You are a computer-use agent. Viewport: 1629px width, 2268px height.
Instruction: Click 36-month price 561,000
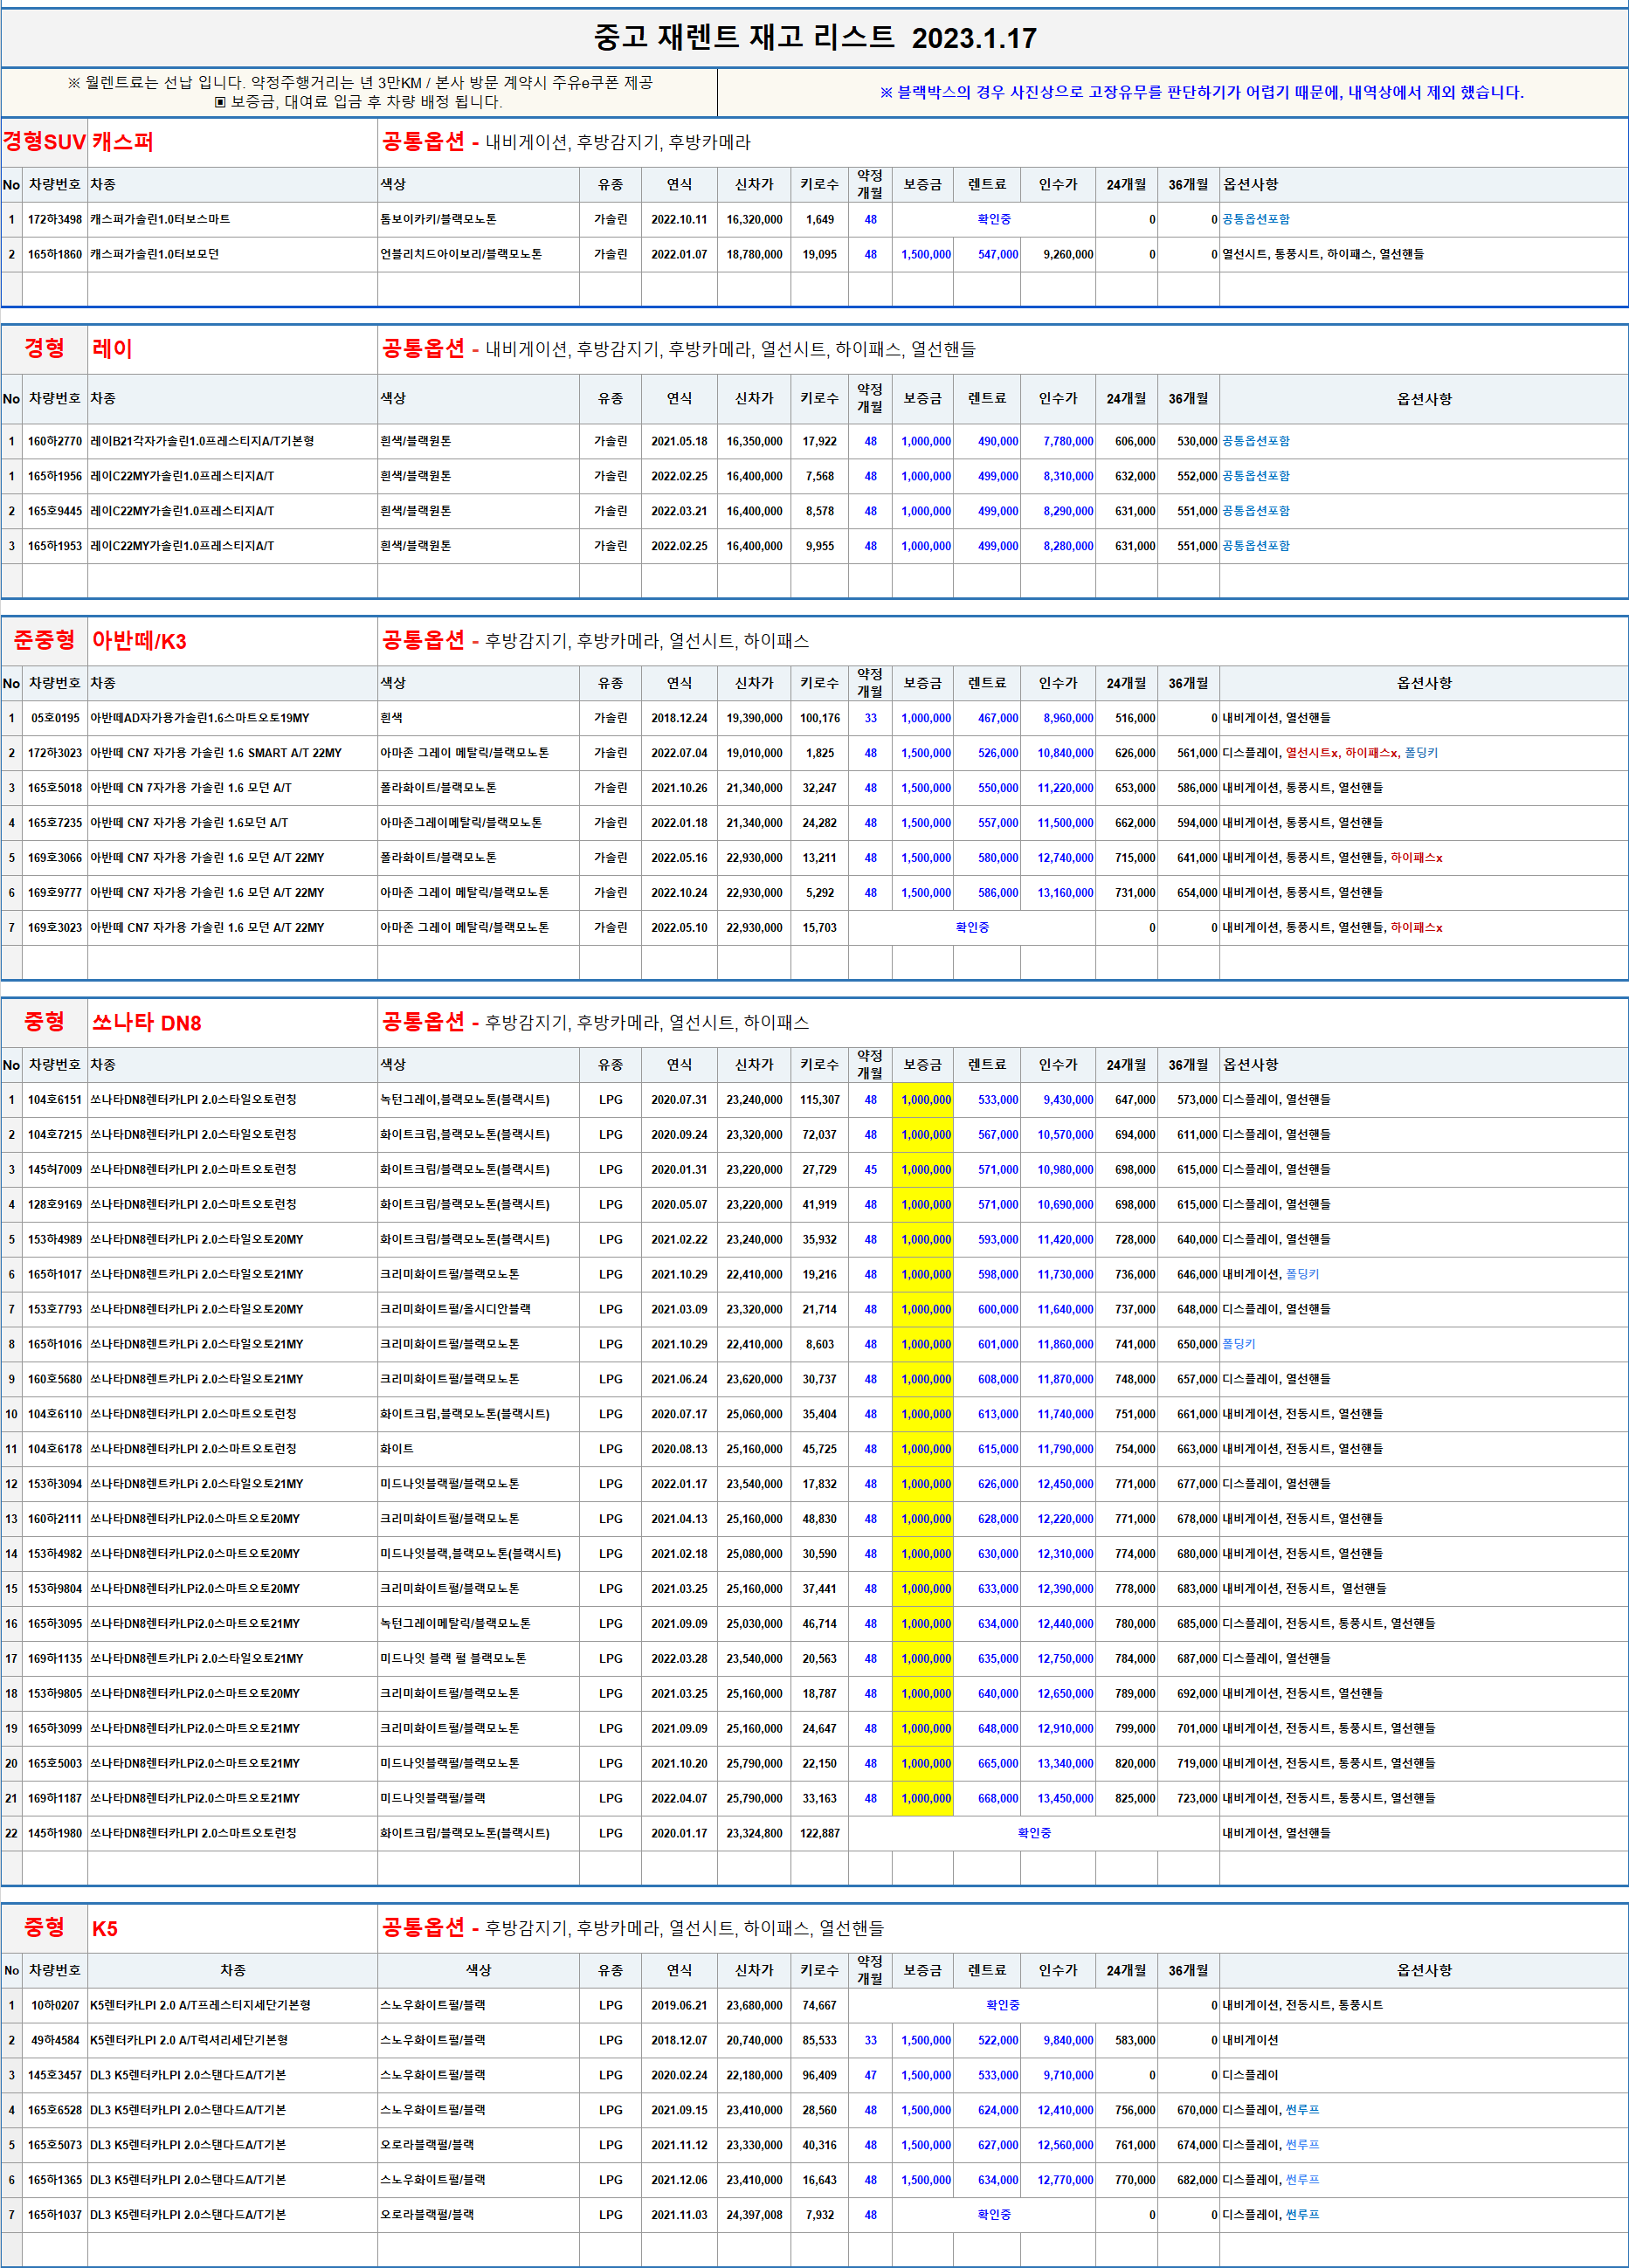click(1197, 753)
